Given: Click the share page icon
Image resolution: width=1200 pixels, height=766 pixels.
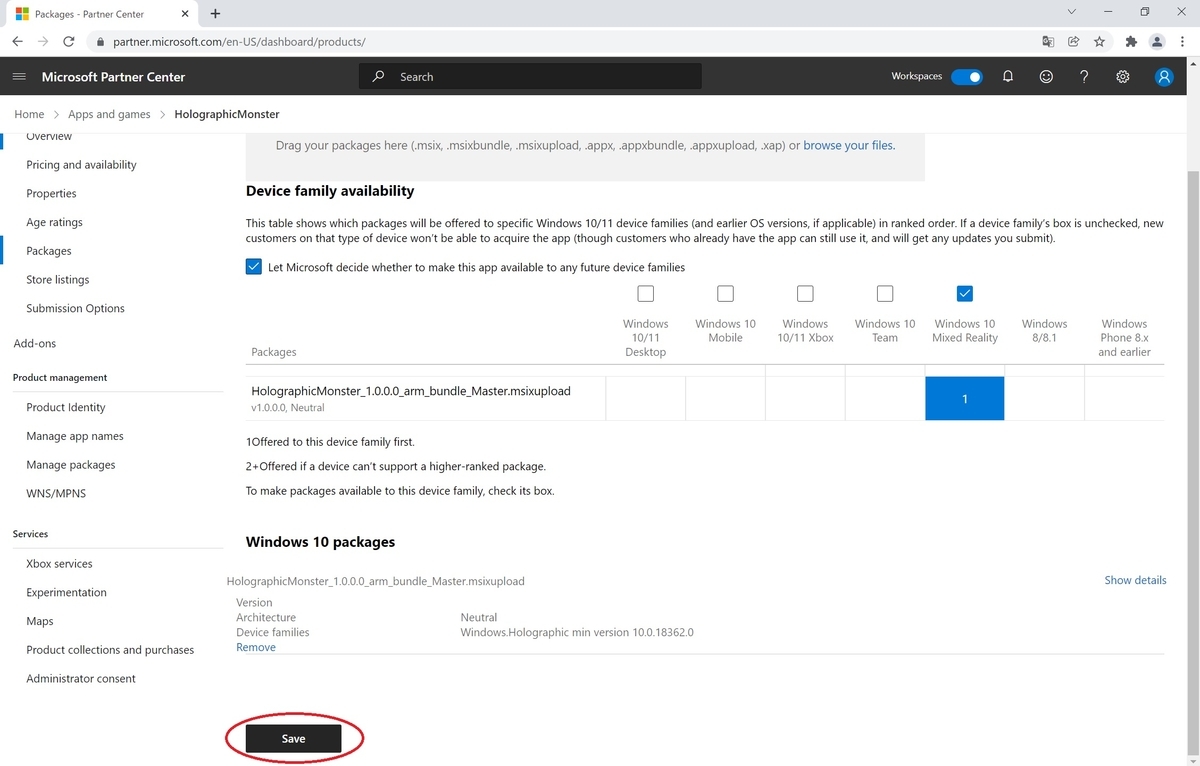Looking at the screenshot, I should tap(1073, 42).
